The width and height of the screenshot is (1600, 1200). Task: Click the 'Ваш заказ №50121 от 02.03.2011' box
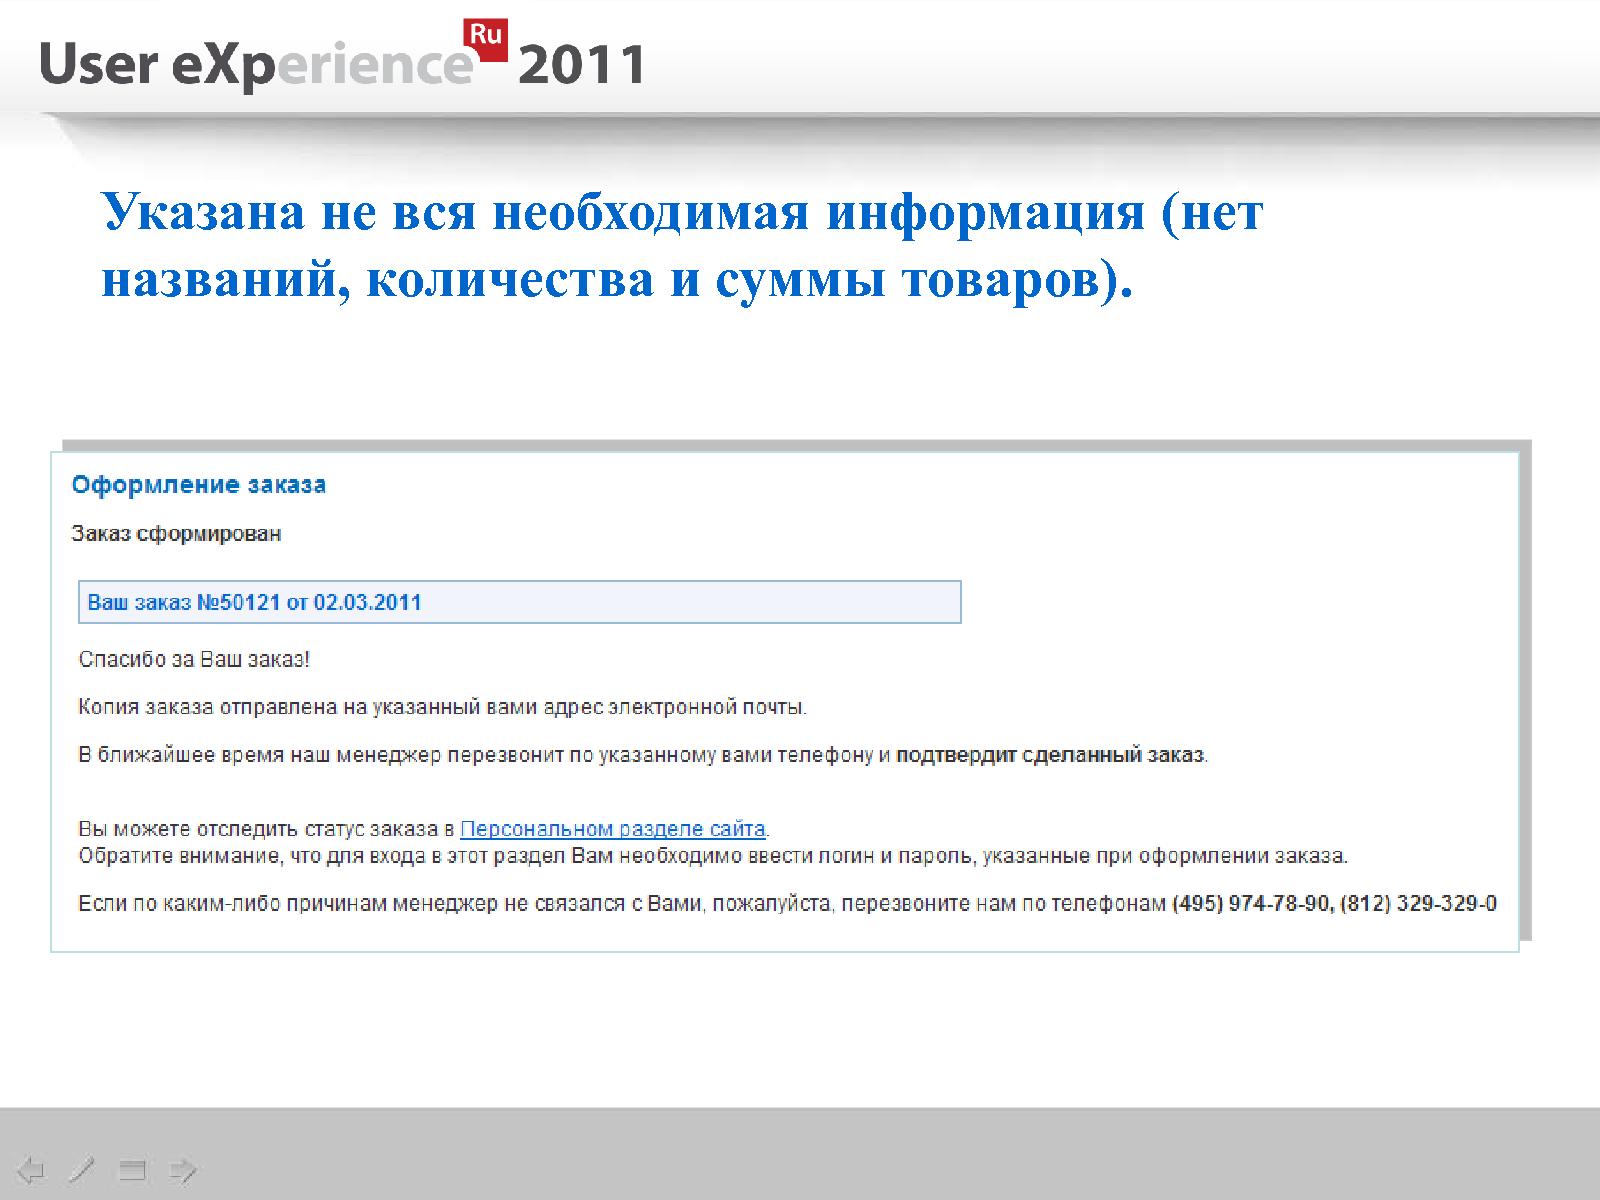point(520,602)
